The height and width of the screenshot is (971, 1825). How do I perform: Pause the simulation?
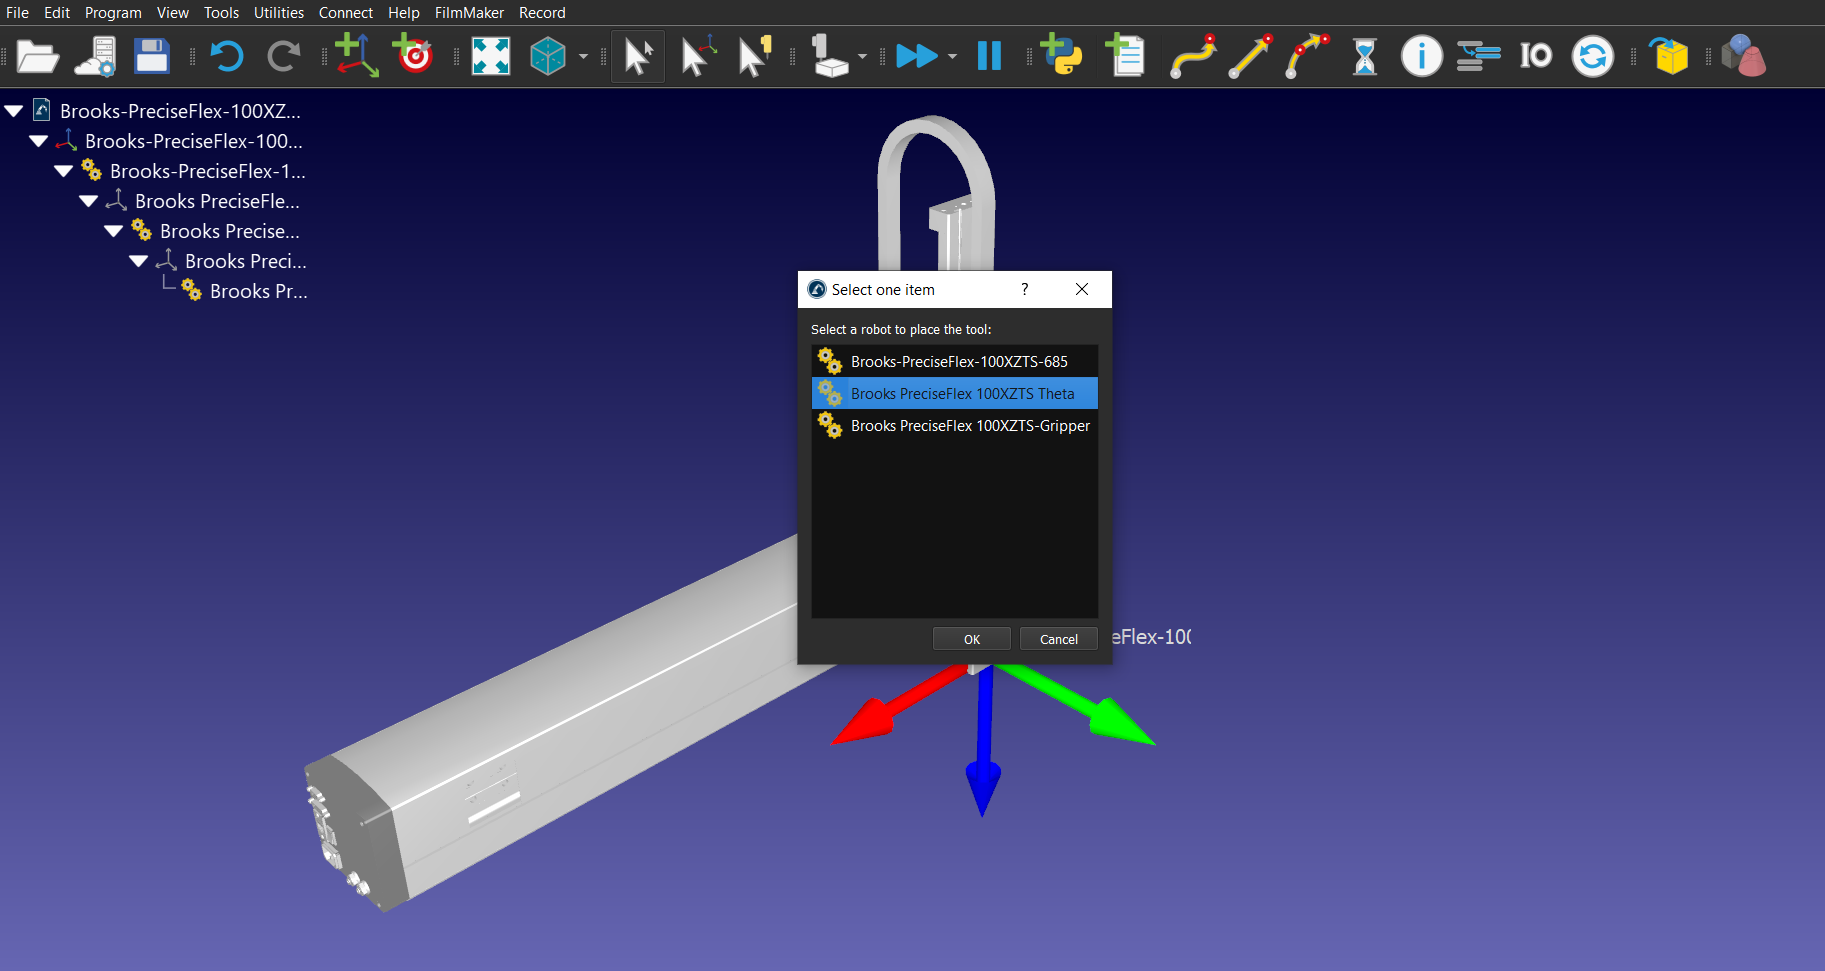point(989,56)
